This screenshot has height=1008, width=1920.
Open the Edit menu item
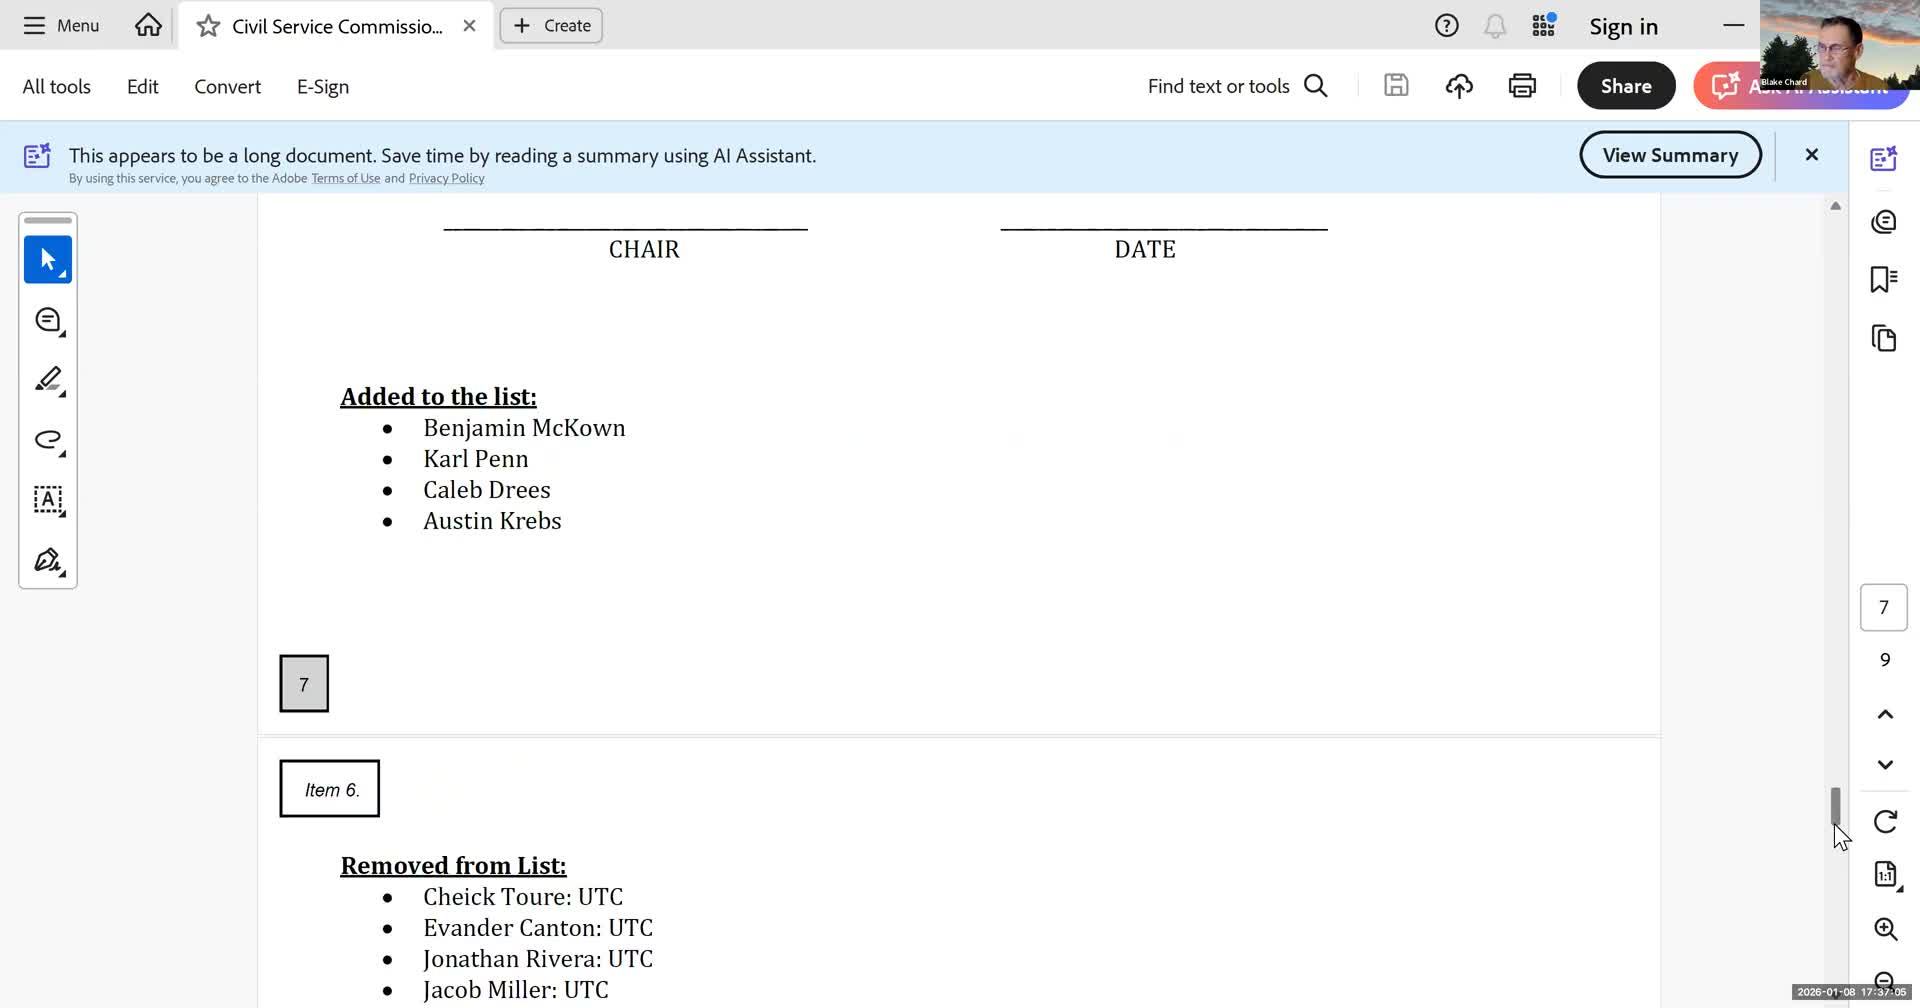pos(142,87)
